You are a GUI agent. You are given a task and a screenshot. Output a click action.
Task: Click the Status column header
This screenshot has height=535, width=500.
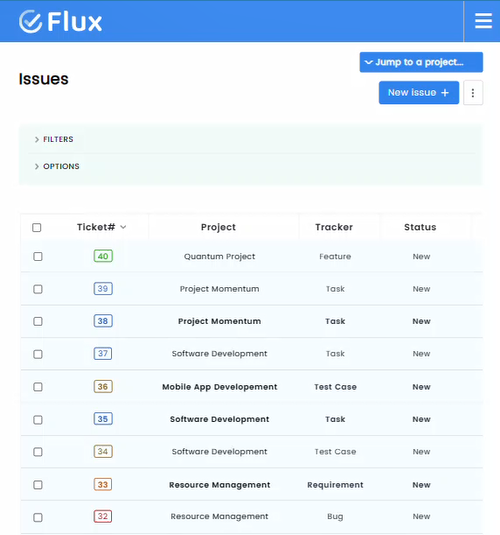click(x=420, y=227)
